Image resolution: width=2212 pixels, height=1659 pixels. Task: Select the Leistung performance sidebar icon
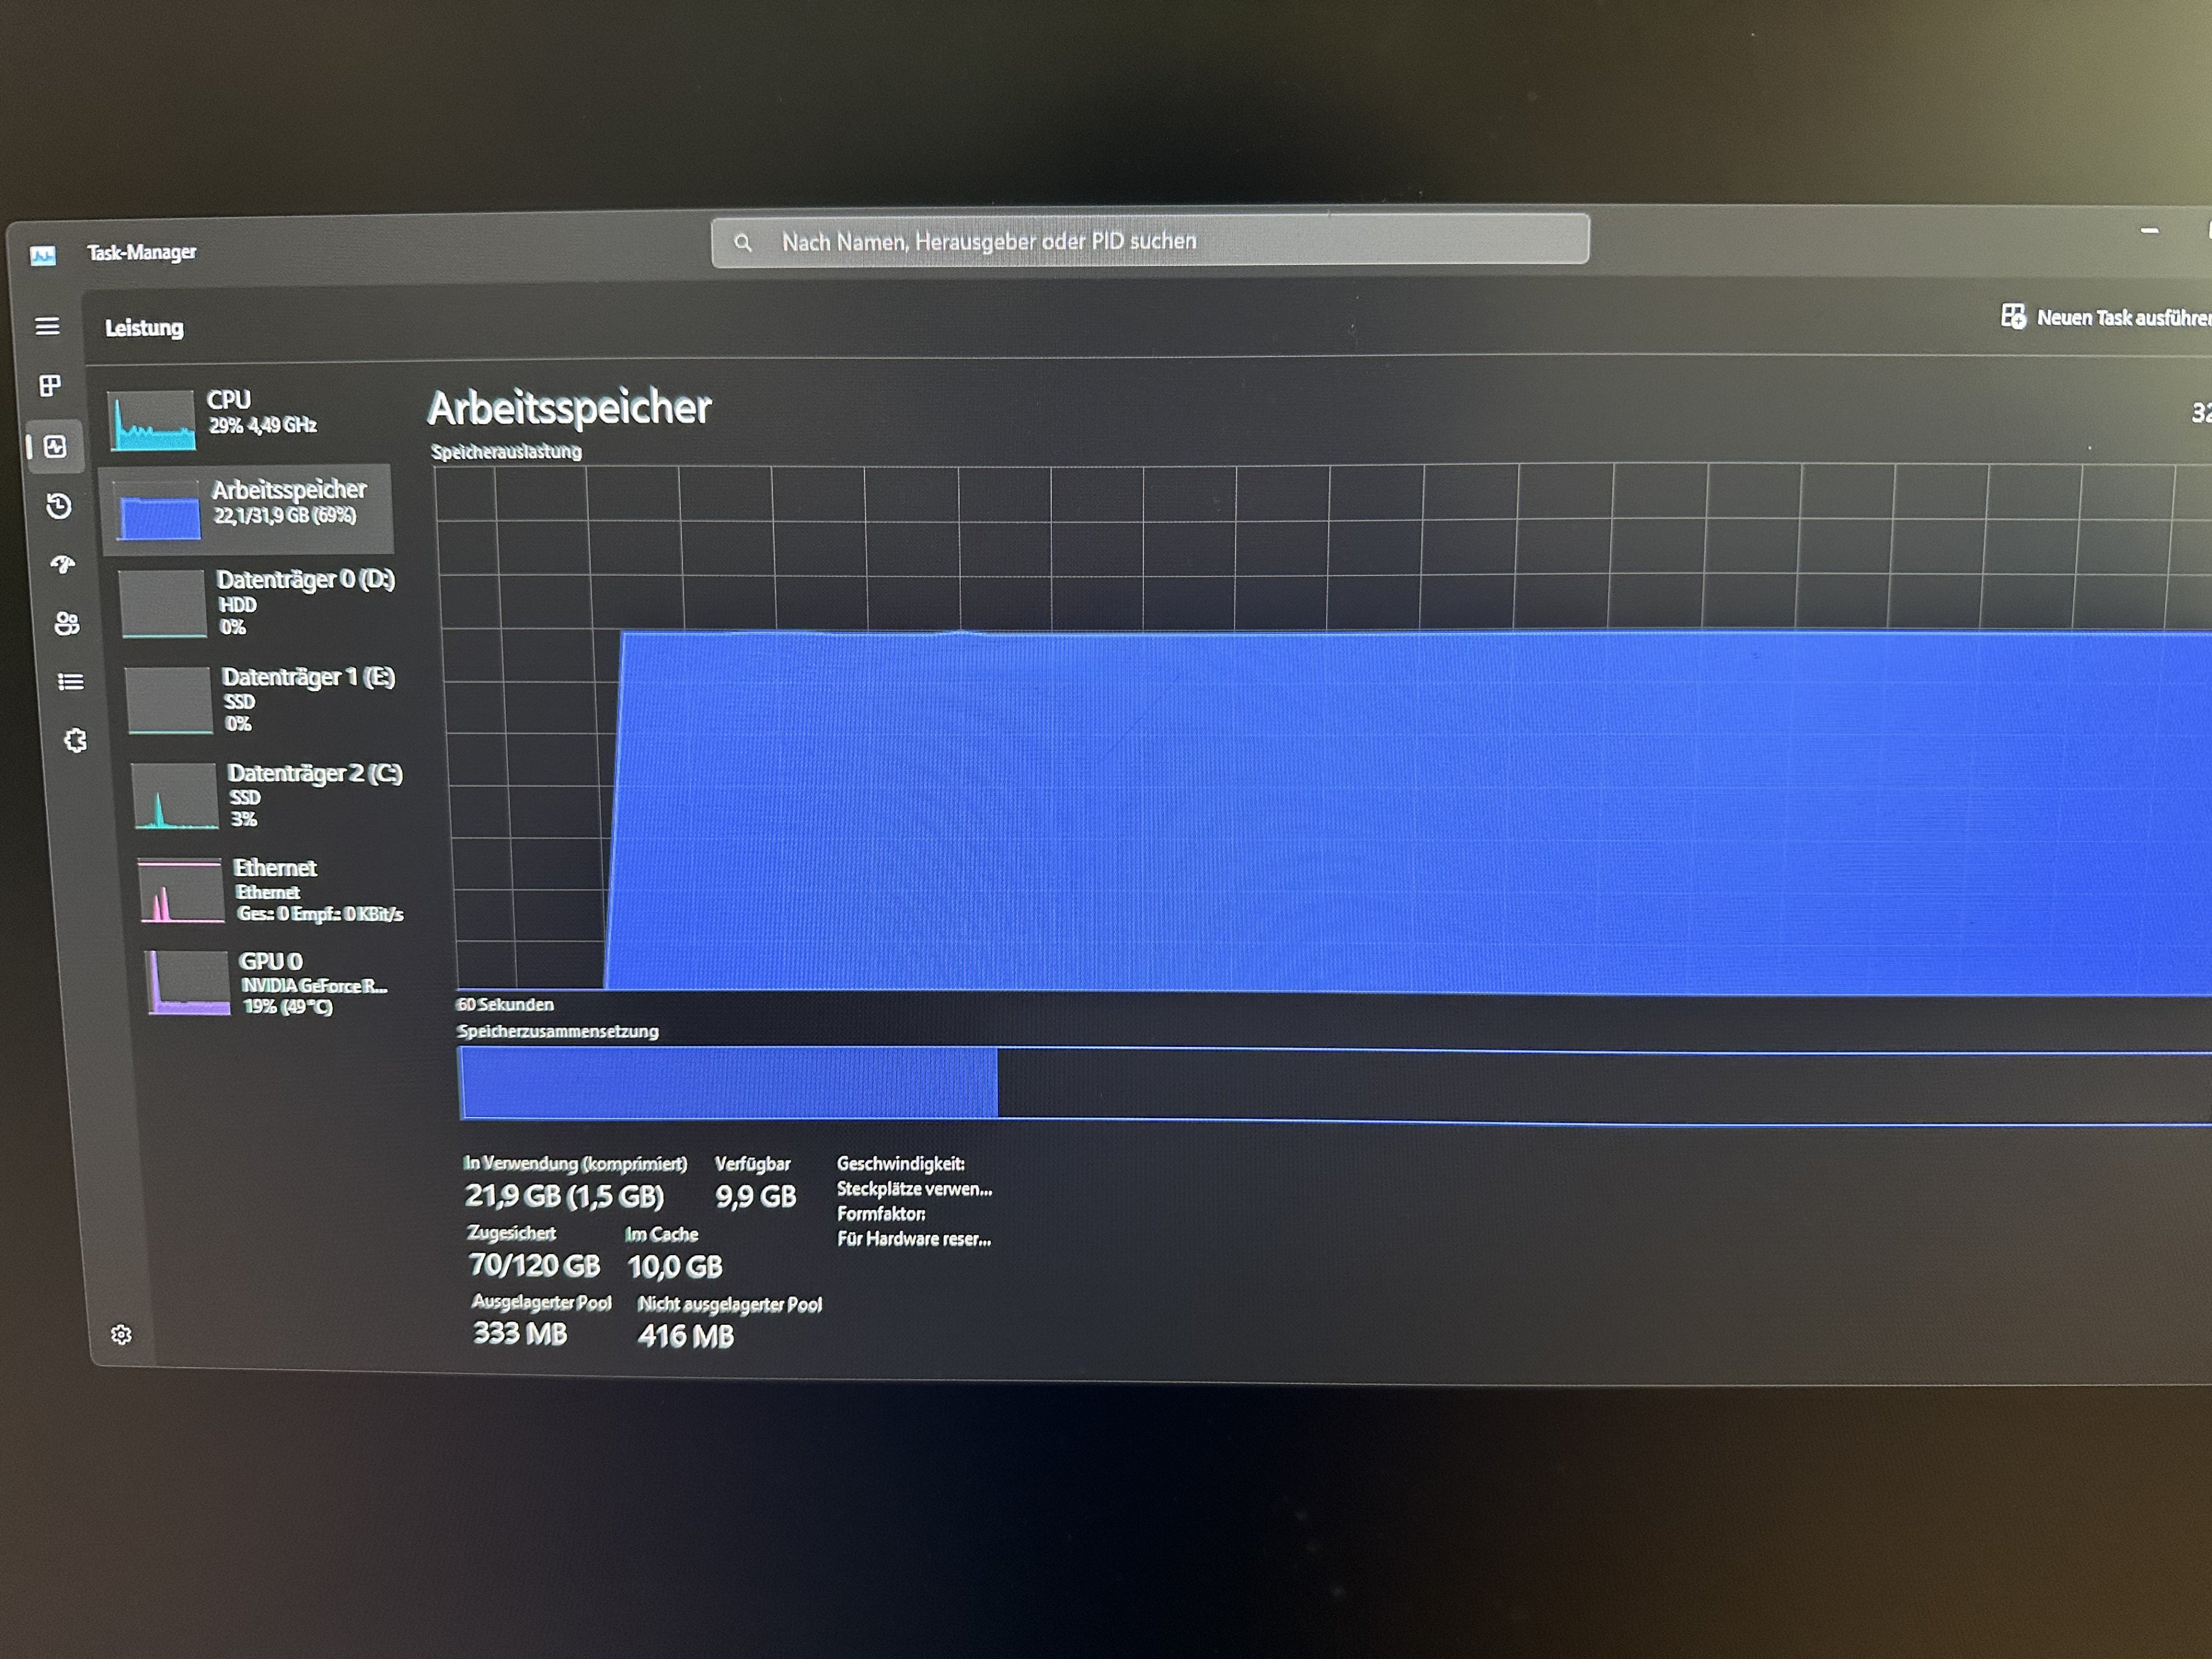click(55, 446)
